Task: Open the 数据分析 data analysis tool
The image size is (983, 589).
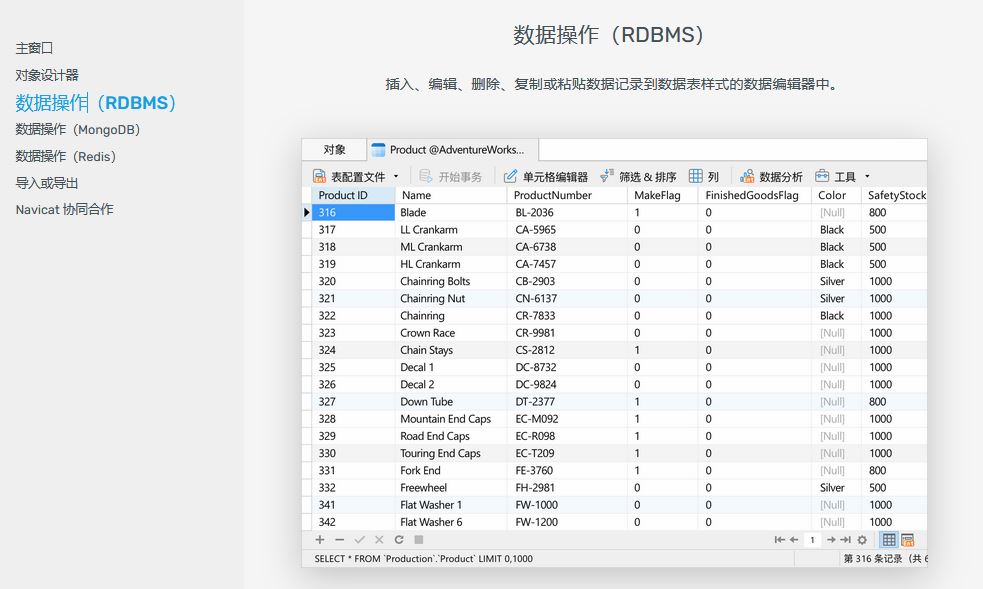Action: 770,177
